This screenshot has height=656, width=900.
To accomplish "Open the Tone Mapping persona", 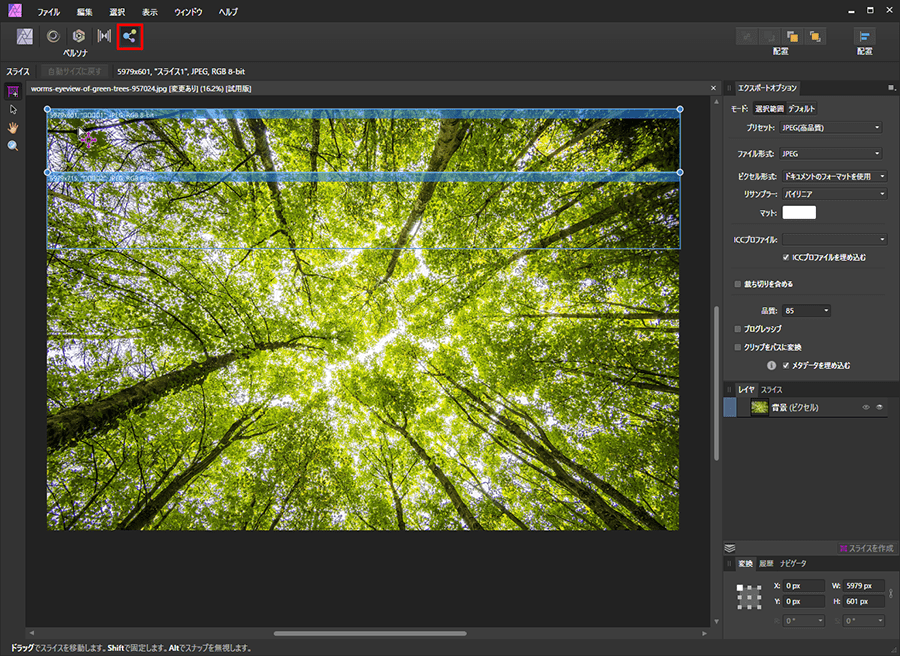I will click(x=104, y=36).
